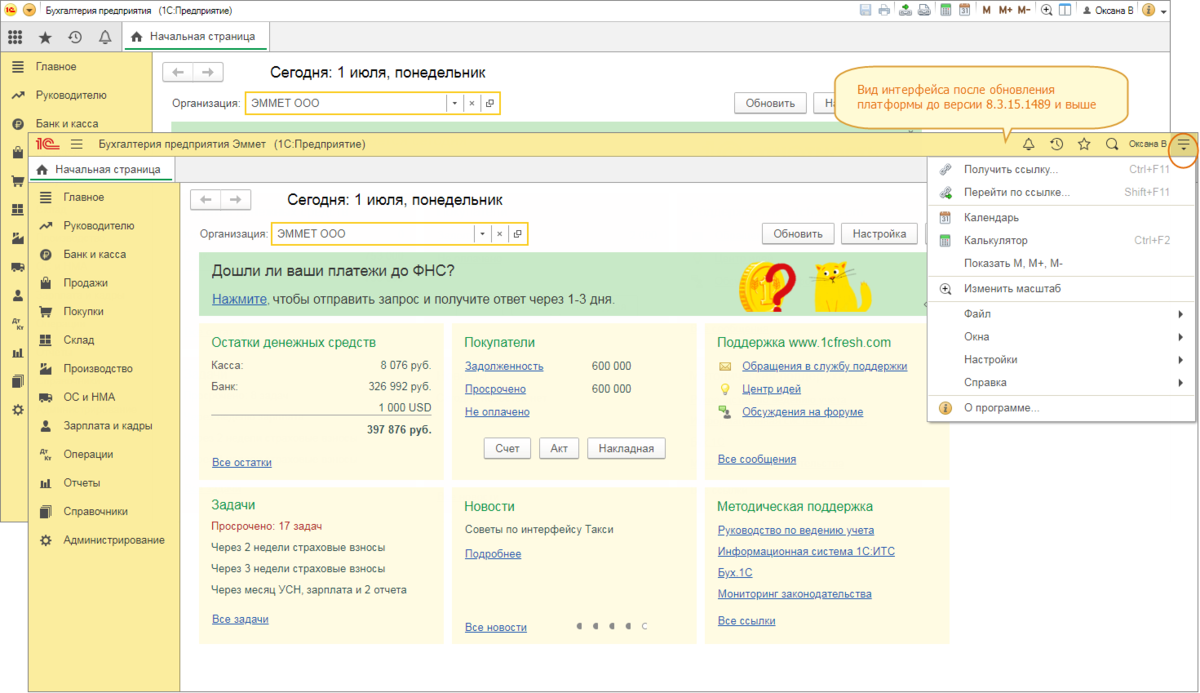Image resolution: width=1200 pixels, height=693 pixels.
Task: Open Favorites star in back window toolbar
Action: (45, 37)
